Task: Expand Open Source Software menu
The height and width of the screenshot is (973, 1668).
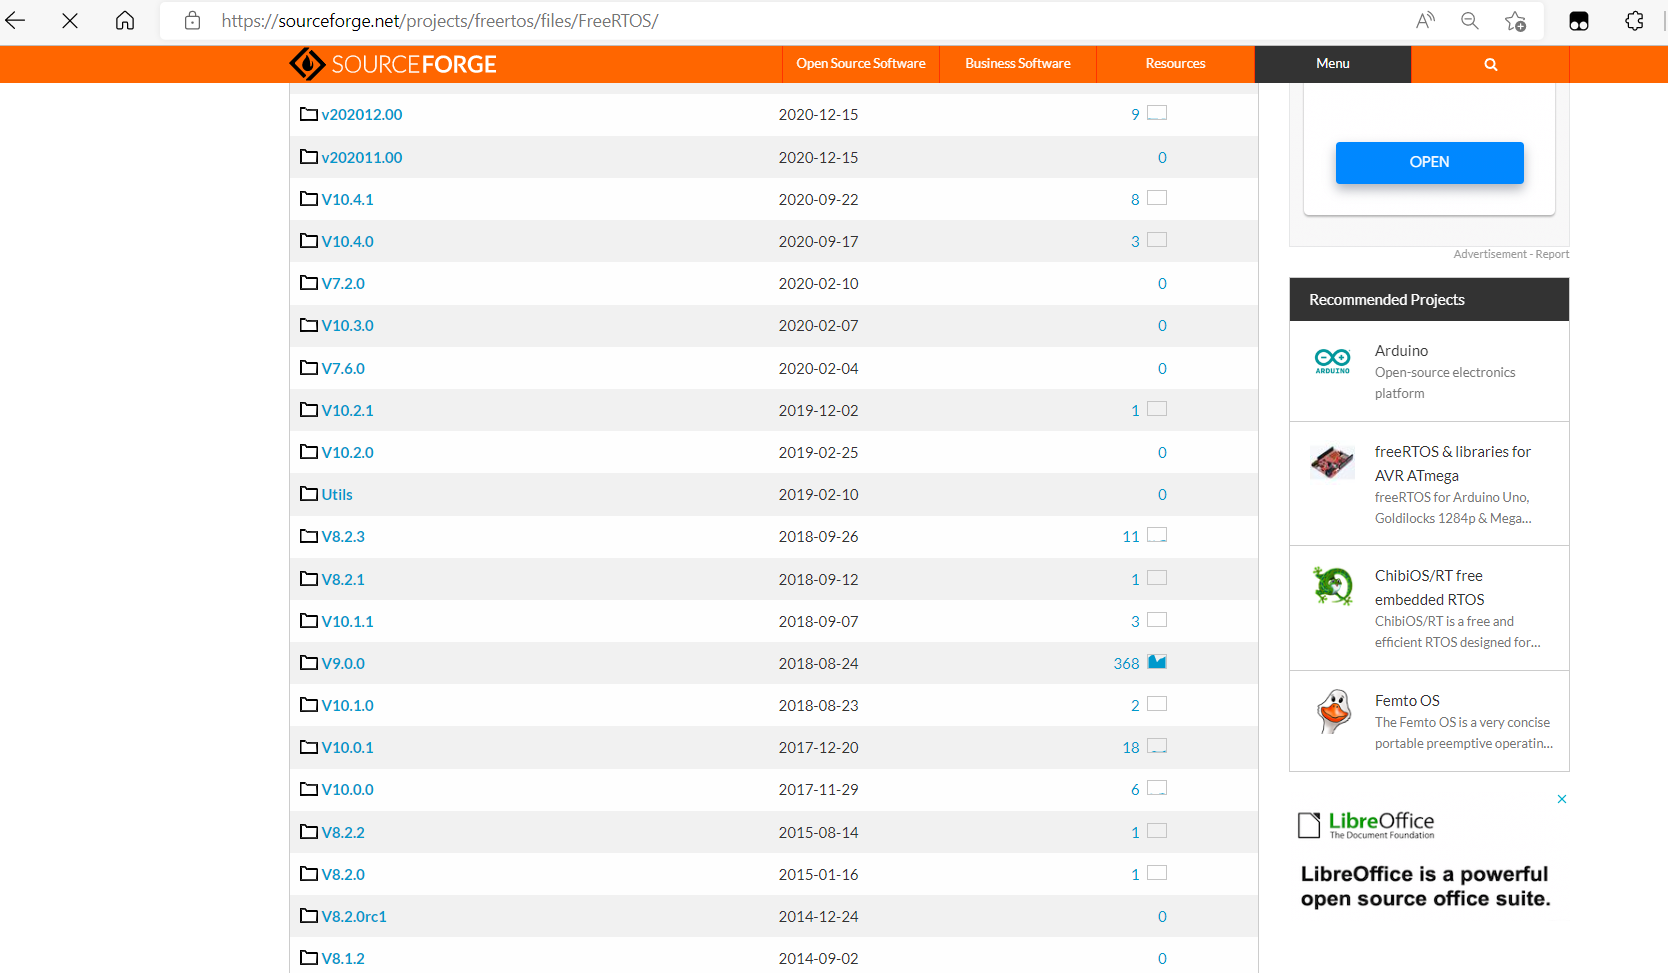Action: [x=860, y=64]
